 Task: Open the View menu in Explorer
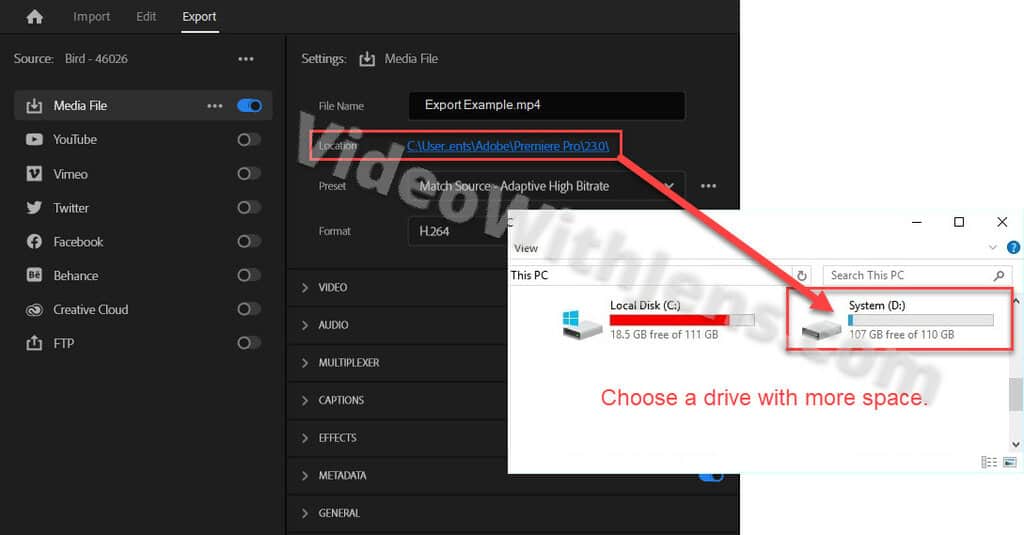coord(526,248)
